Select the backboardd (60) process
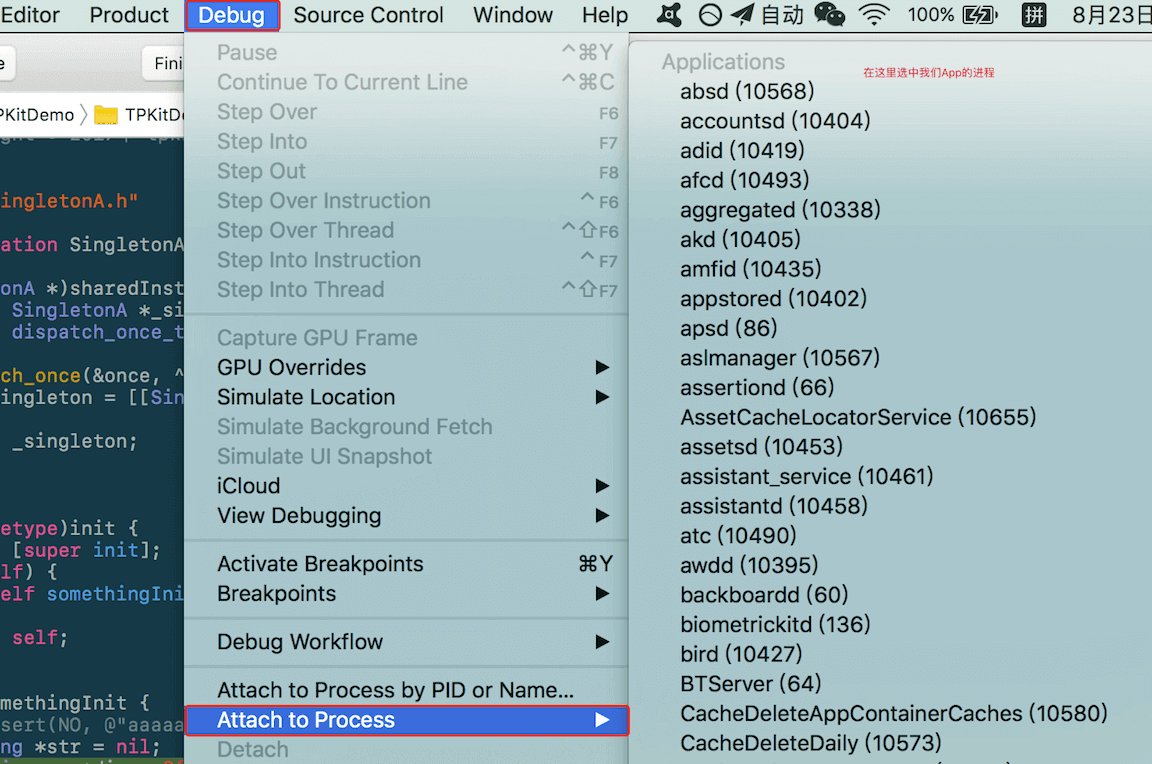Image resolution: width=1152 pixels, height=764 pixels. pos(764,595)
